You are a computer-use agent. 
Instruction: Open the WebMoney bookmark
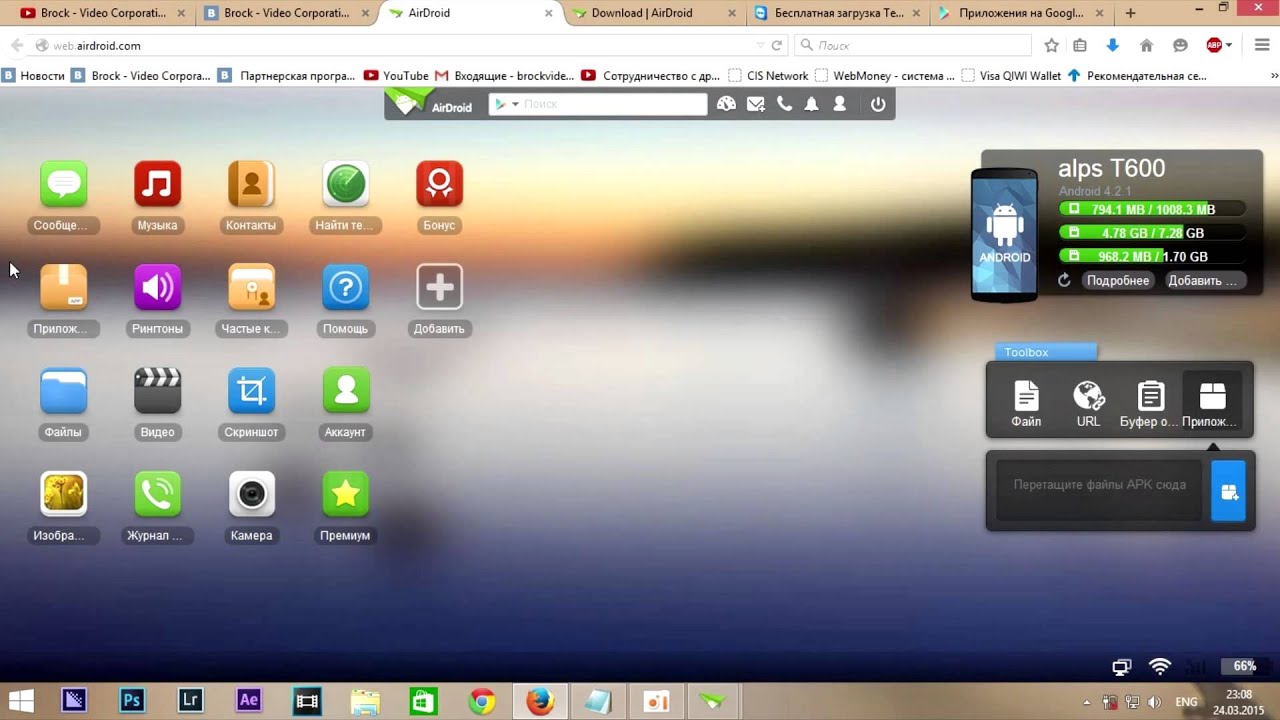884,75
